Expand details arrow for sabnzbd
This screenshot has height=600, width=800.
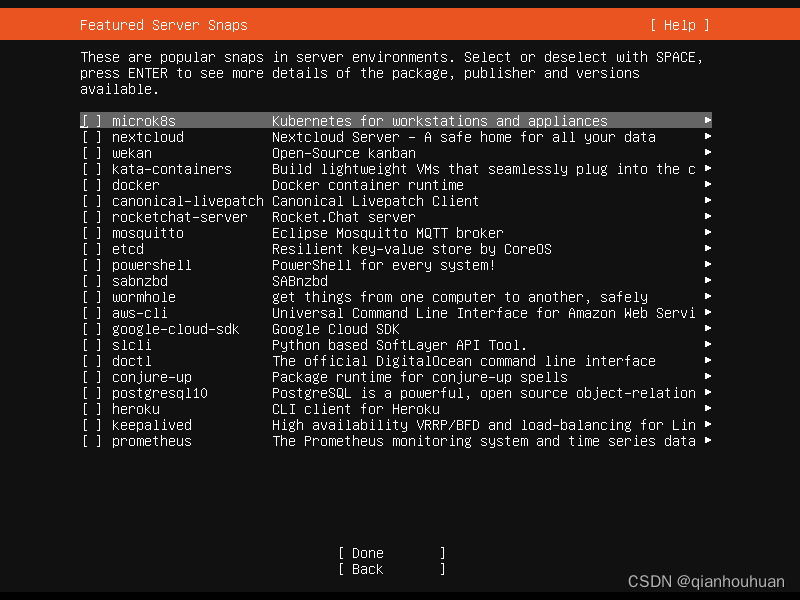coord(708,280)
